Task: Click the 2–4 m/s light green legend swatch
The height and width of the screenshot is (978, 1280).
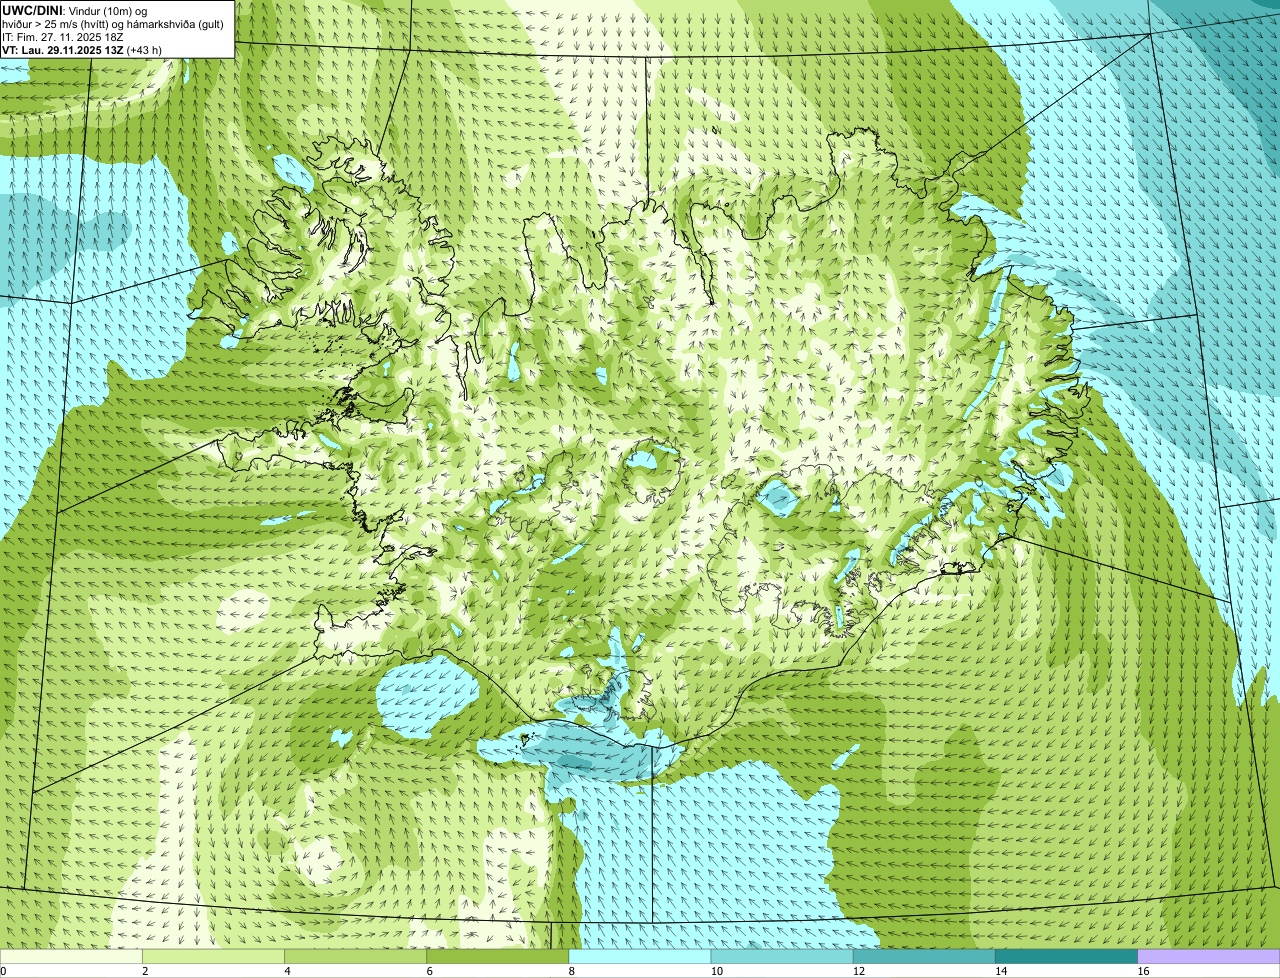Action: pos(214,956)
